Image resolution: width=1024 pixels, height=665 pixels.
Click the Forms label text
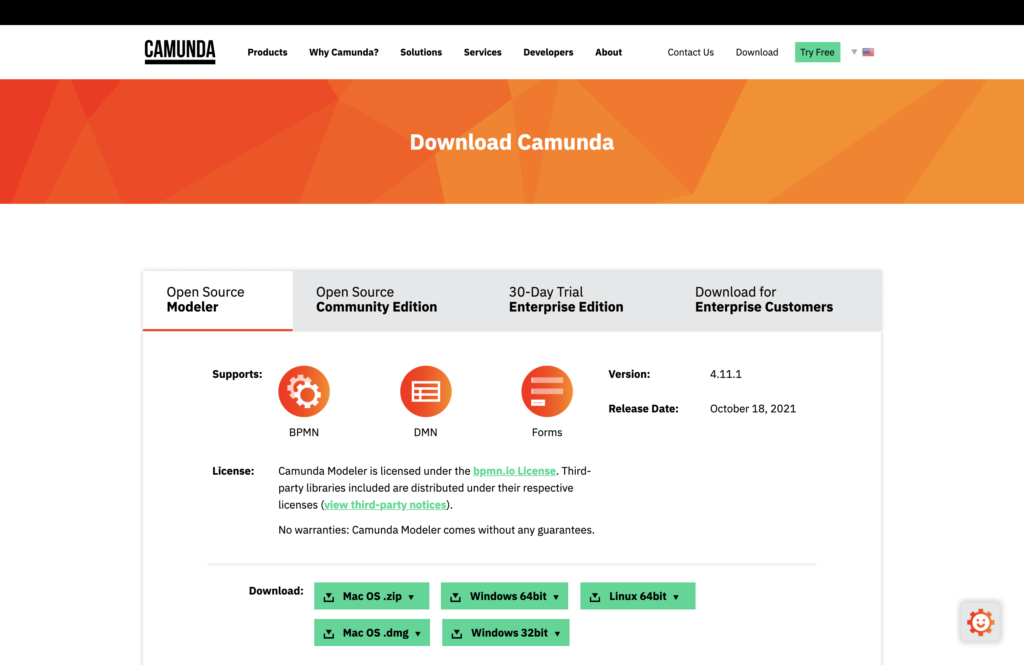pos(547,432)
